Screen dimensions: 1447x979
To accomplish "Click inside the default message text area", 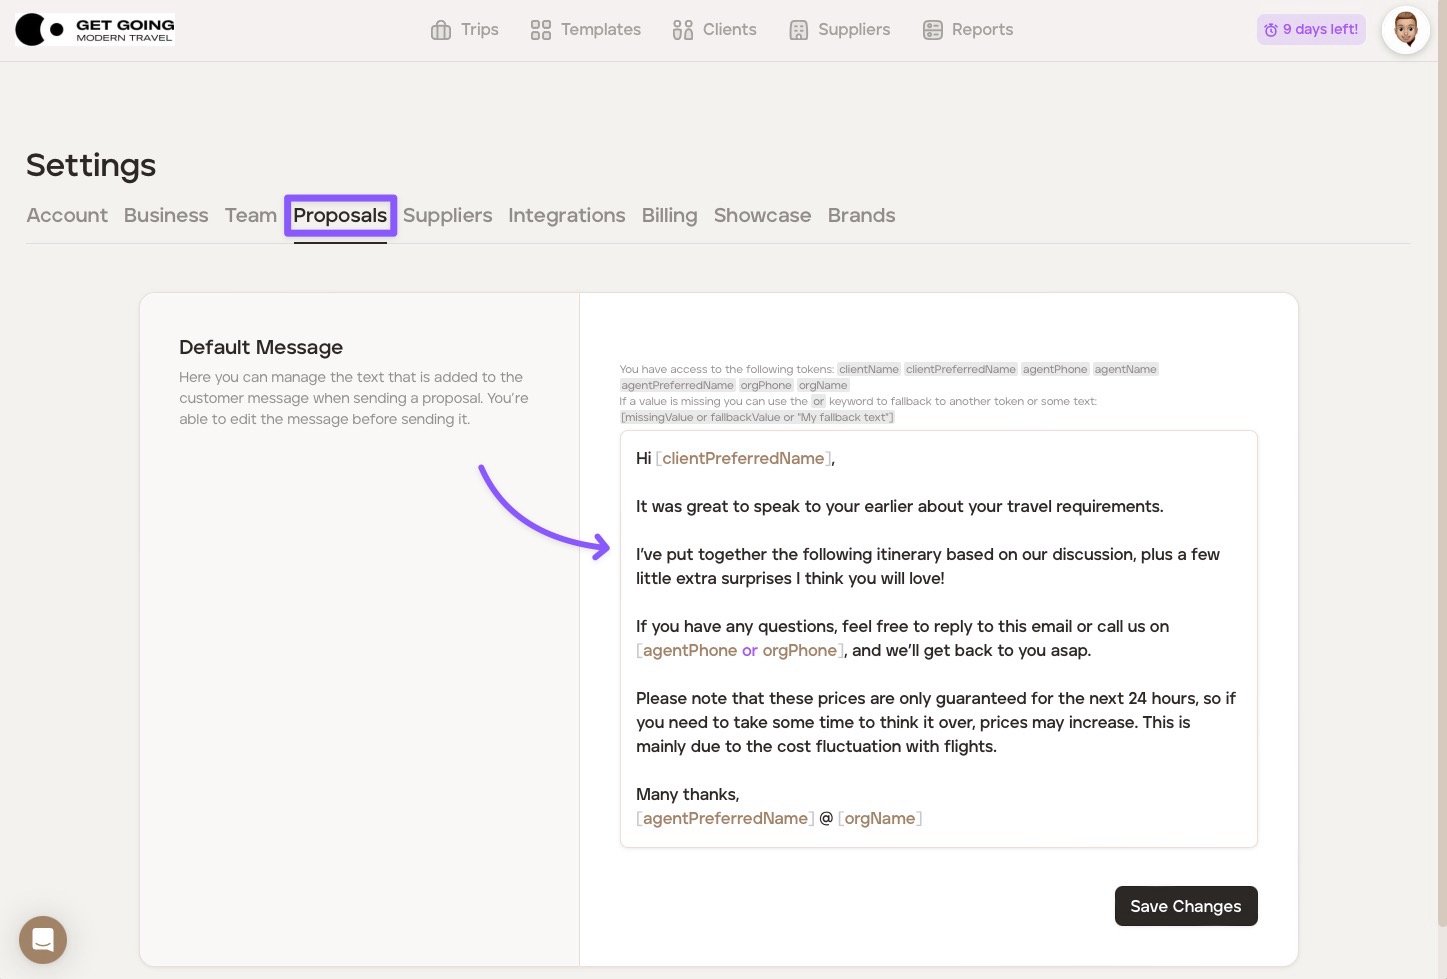I will 938,638.
